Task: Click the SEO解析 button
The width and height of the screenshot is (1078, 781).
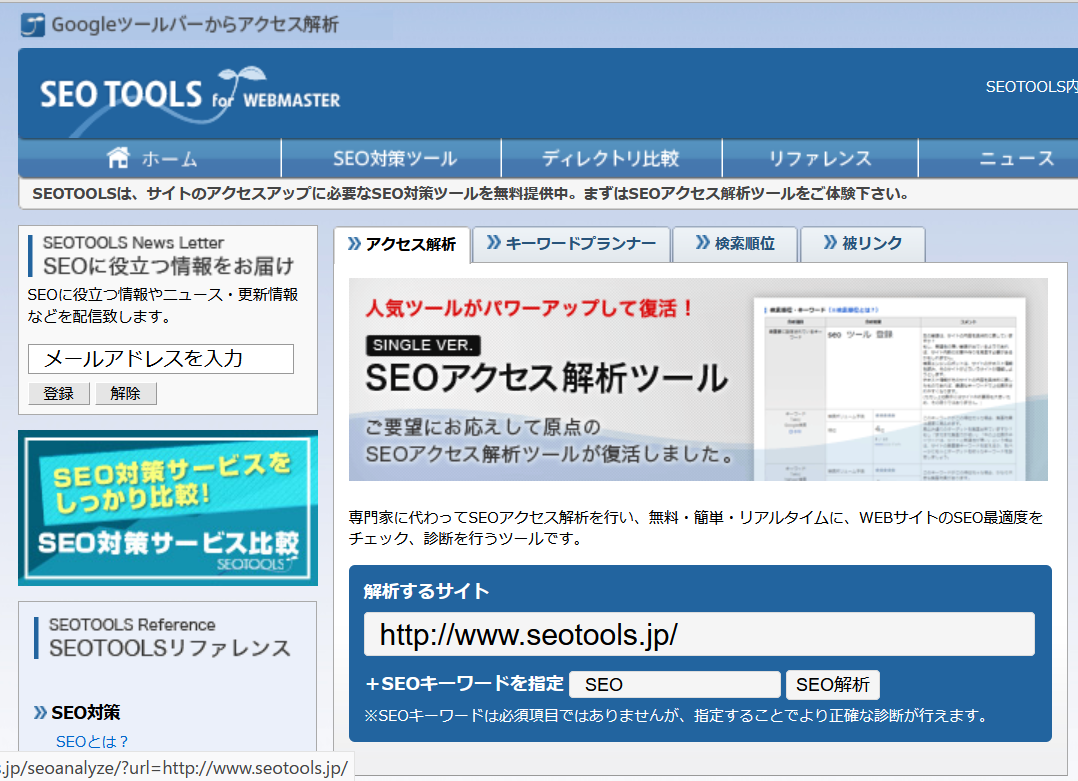Action: [833, 685]
